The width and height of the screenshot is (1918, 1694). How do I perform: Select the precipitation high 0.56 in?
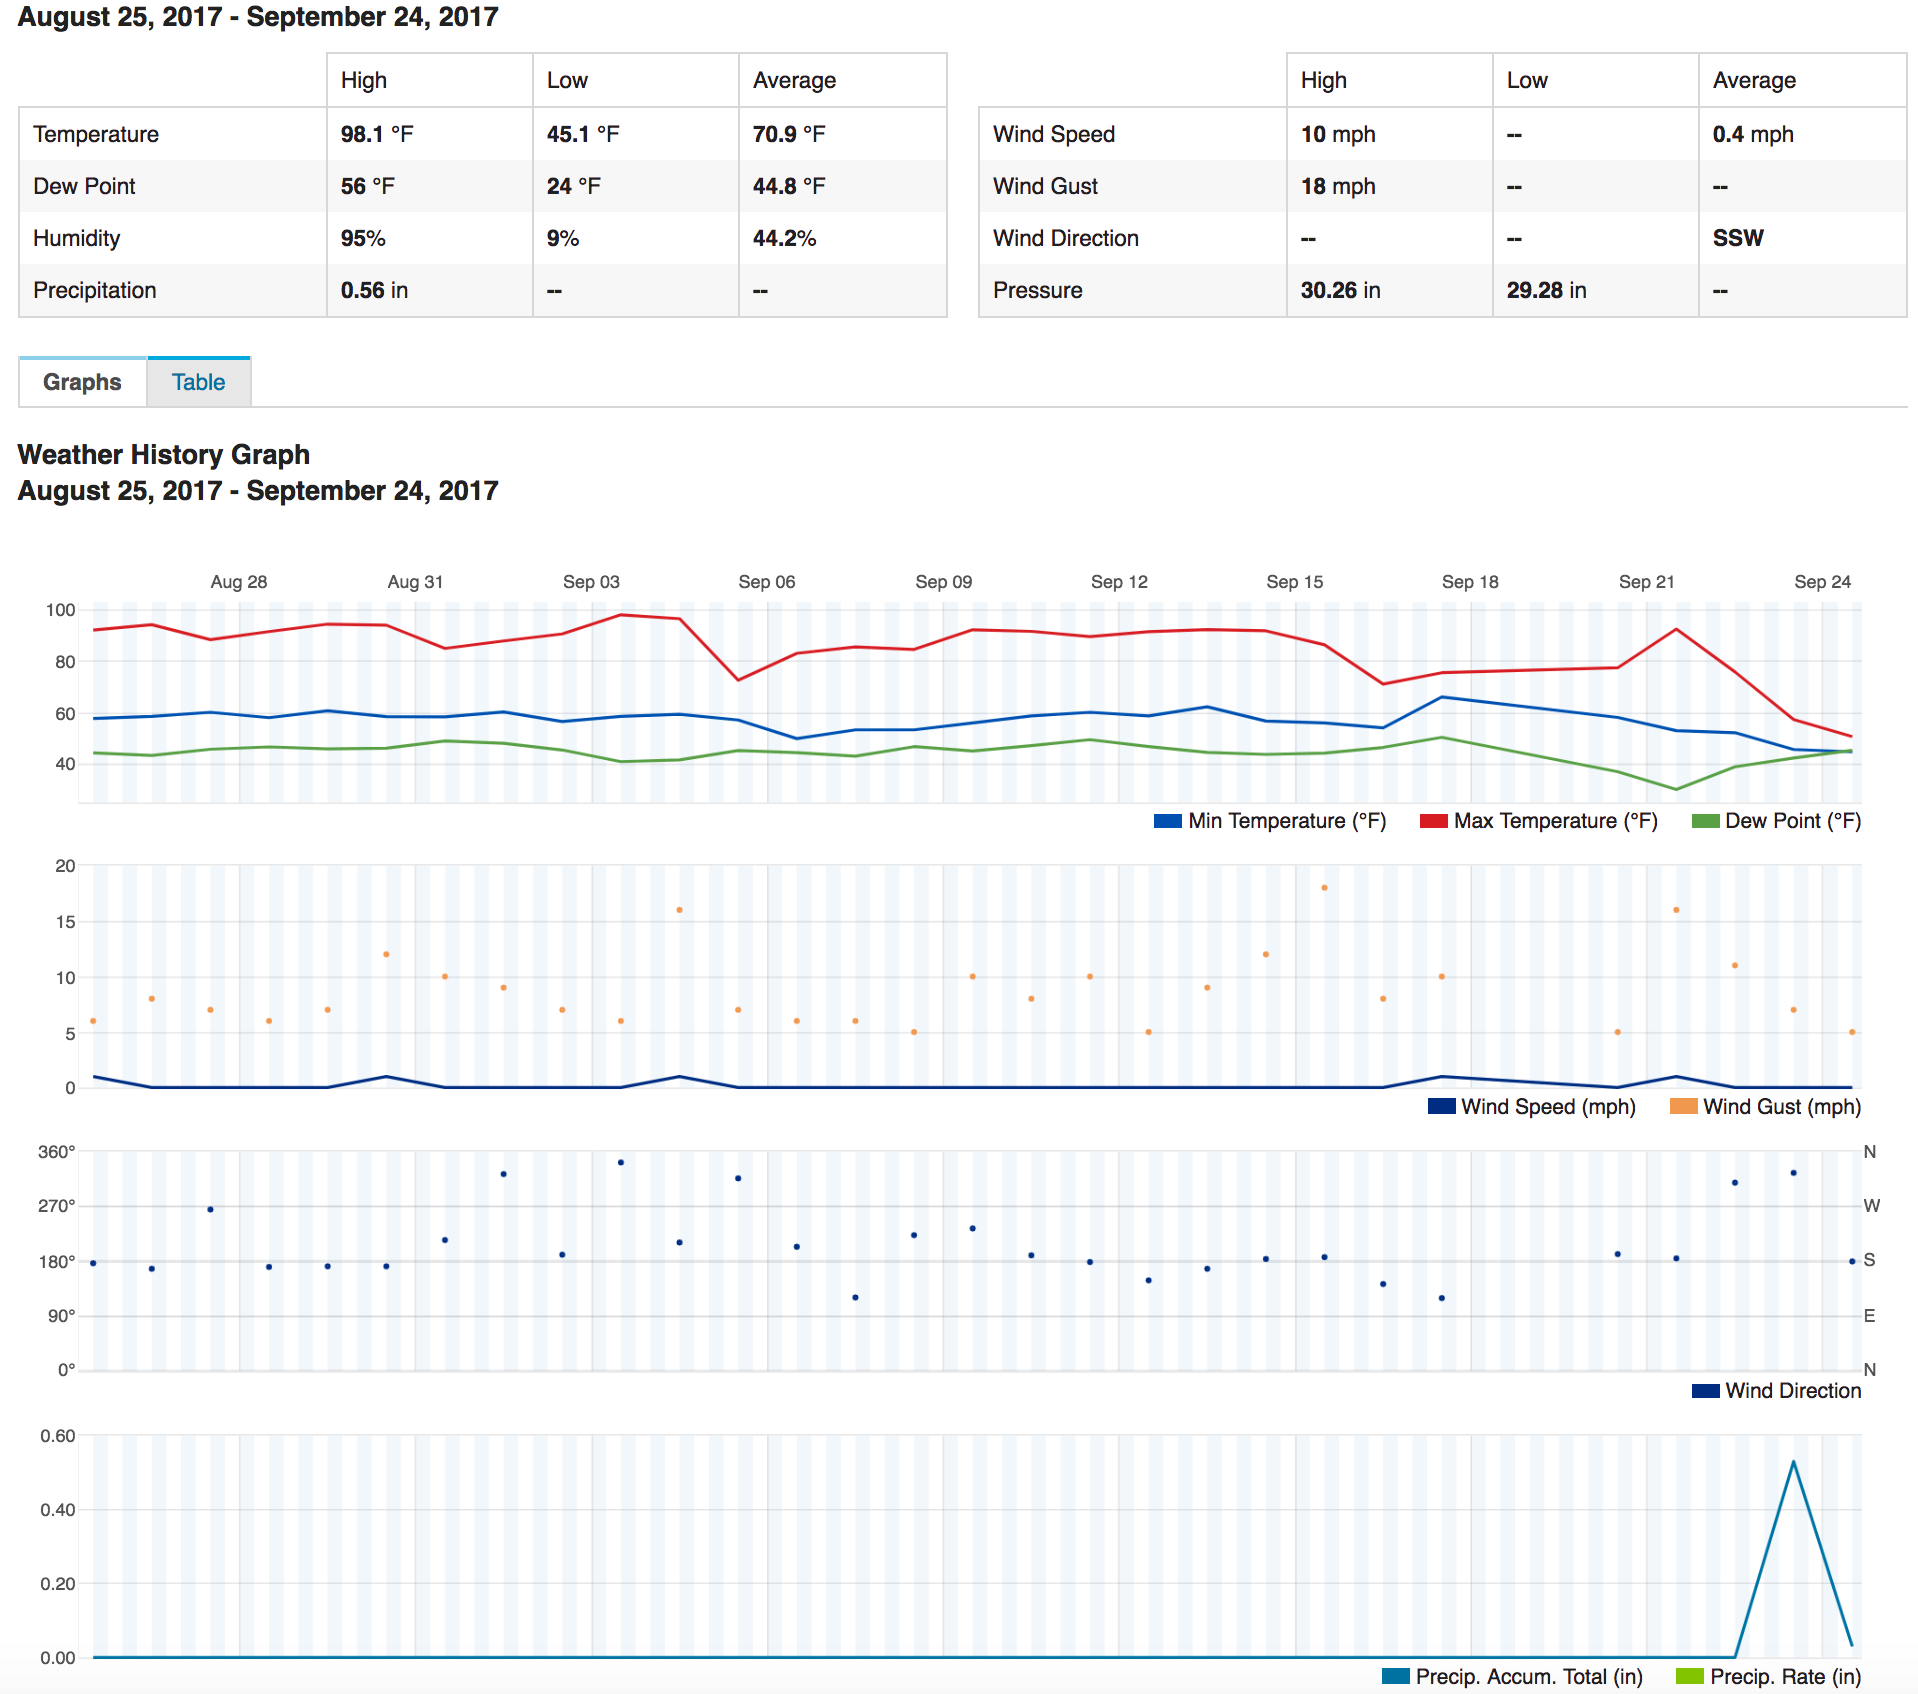(x=374, y=290)
